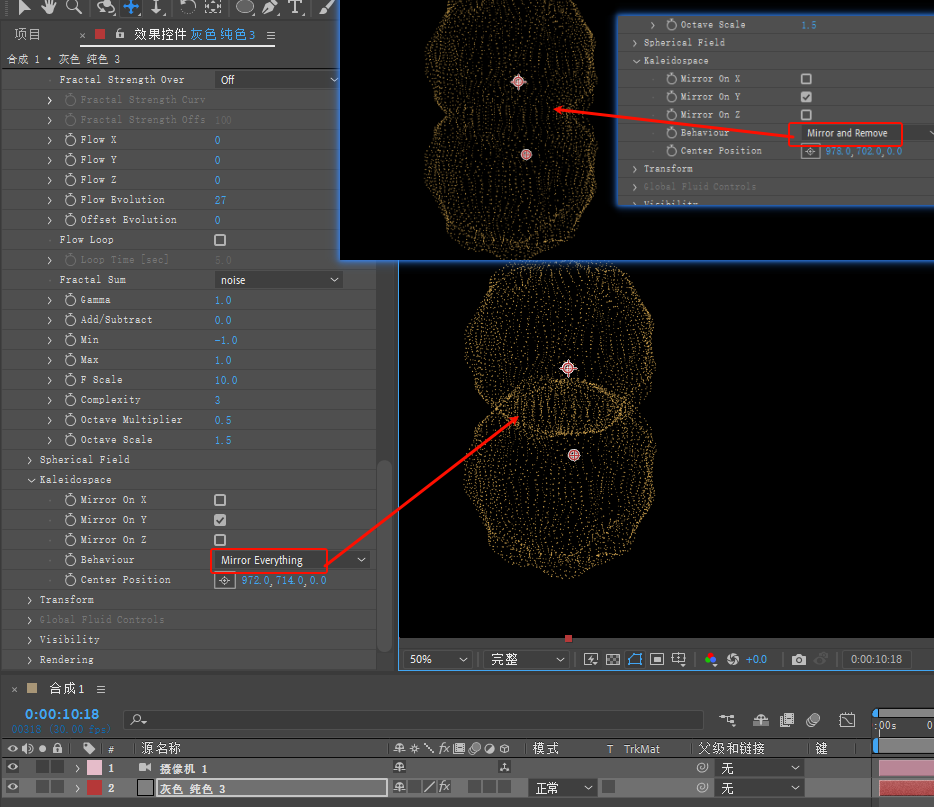Click label color swatch of 摄像机 1
The image size is (934, 807).
click(x=94, y=768)
